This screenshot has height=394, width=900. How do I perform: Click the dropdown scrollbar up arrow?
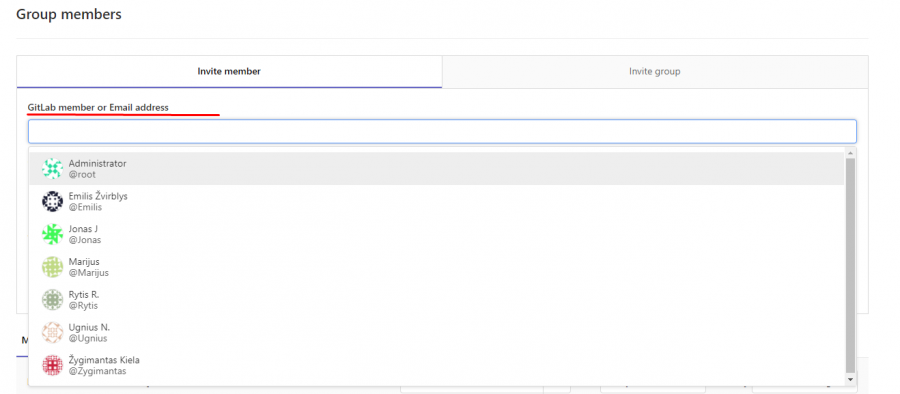point(851,153)
